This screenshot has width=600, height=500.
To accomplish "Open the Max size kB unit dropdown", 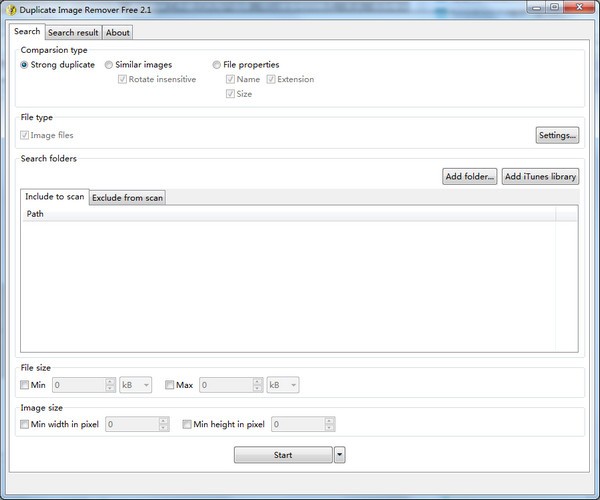I will 283,385.
